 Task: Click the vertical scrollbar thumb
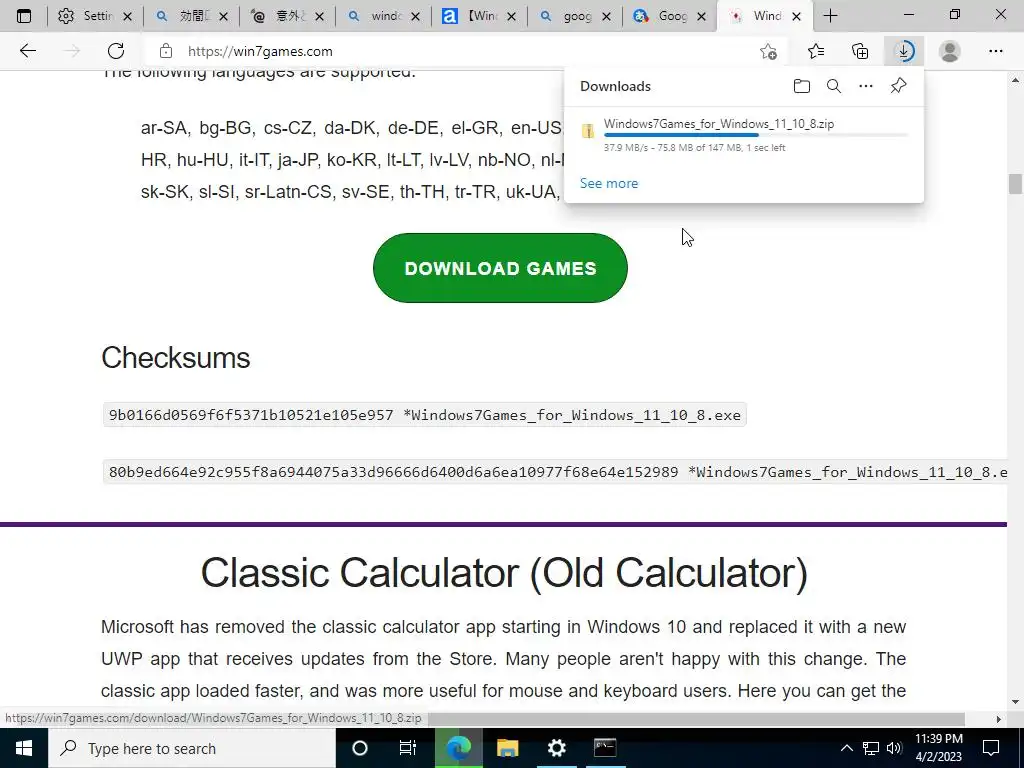point(1015,184)
